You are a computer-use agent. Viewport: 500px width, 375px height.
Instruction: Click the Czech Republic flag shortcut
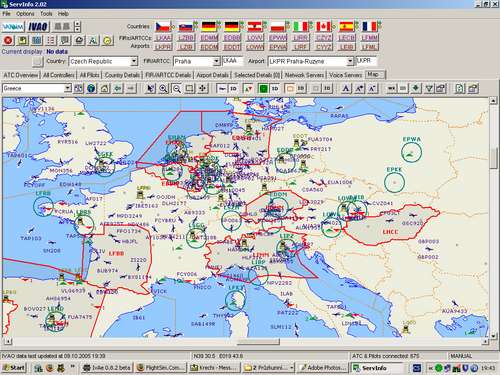(x=163, y=26)
